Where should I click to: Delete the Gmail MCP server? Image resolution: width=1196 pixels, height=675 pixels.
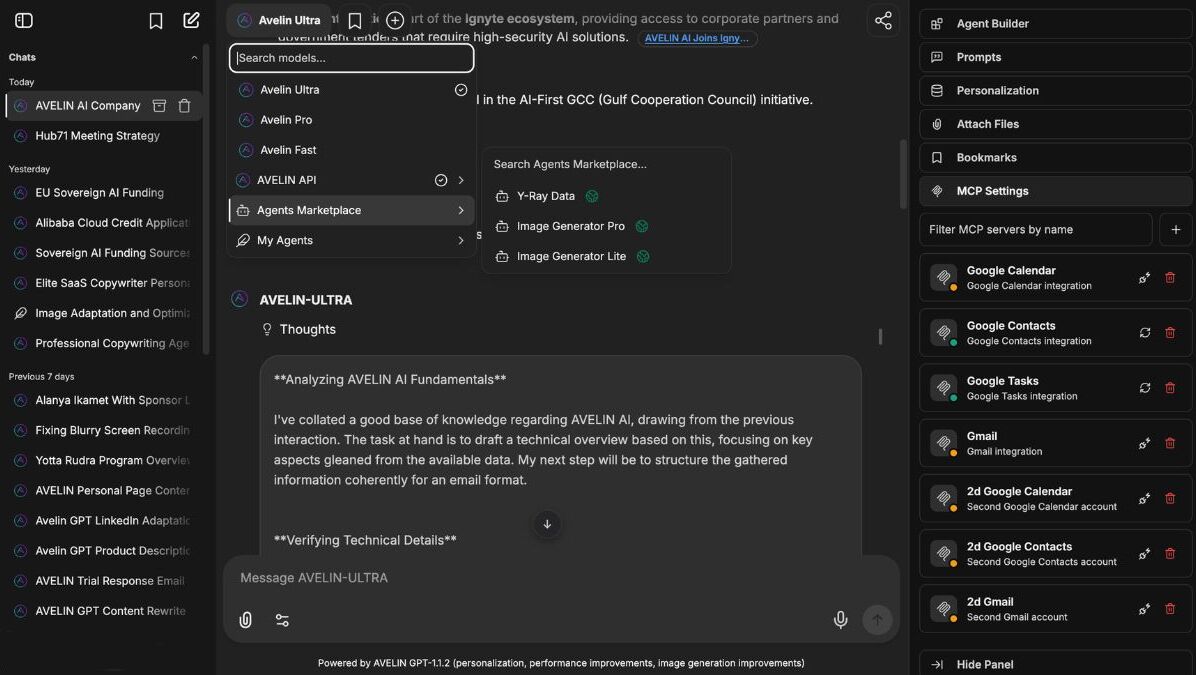pyautogui.click(x=1170, y=443)
